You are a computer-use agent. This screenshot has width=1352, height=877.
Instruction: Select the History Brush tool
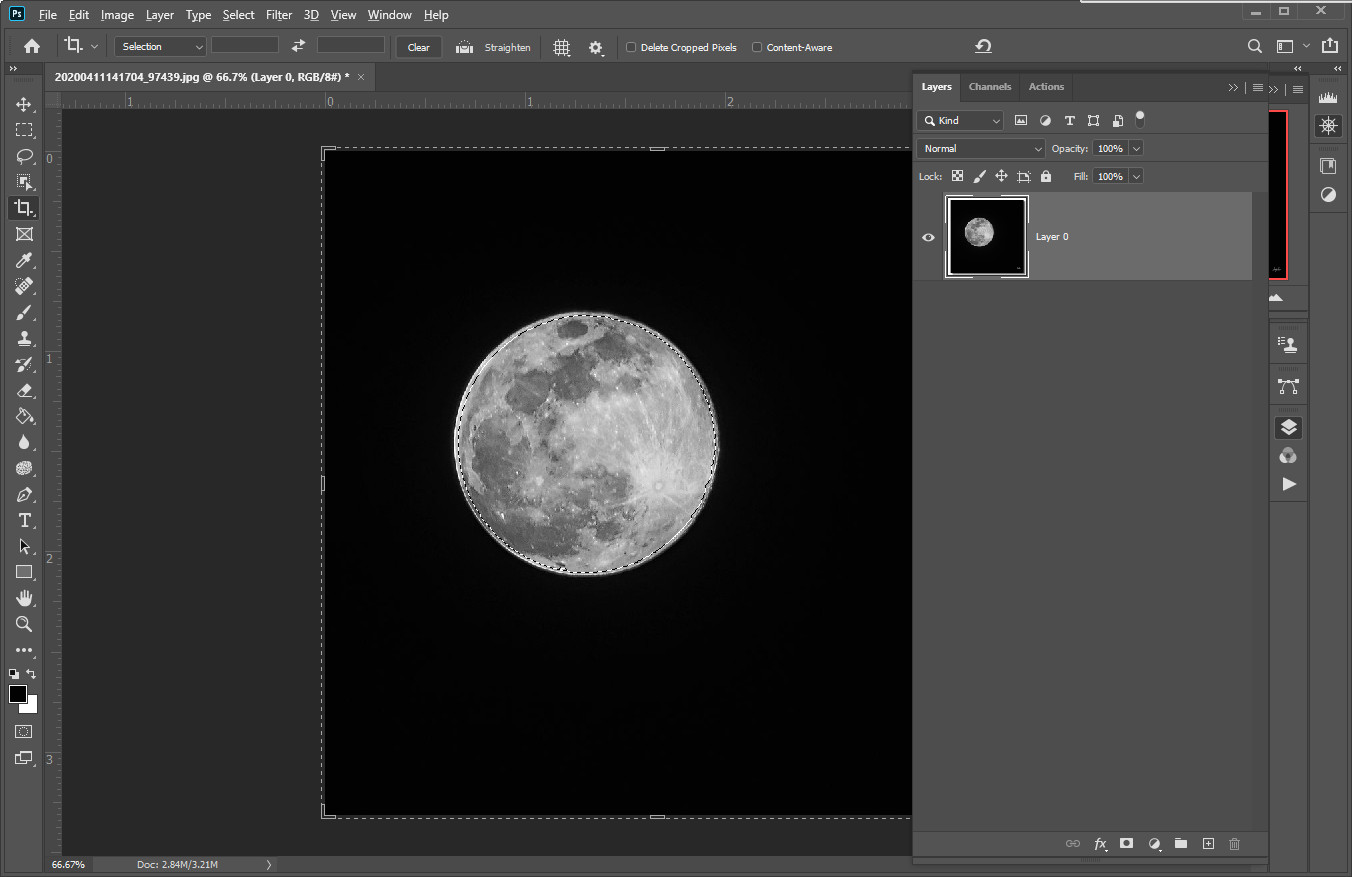tap(24, 364)
